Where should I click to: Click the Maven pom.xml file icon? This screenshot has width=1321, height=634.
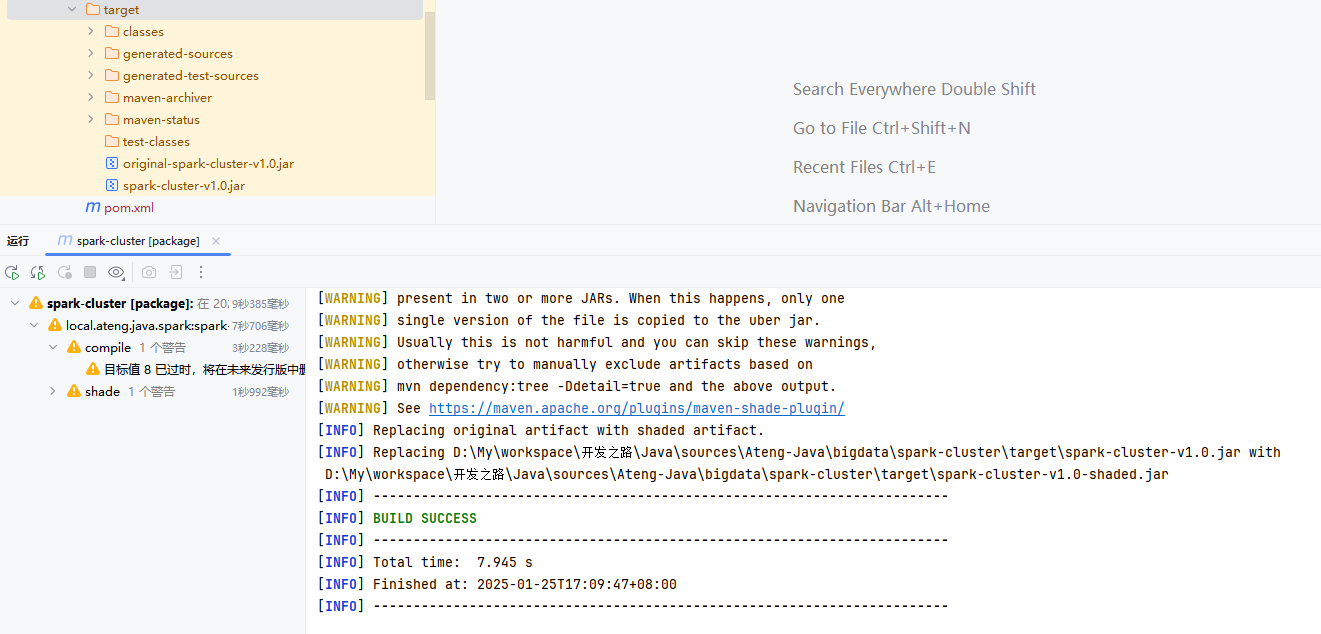93,208
